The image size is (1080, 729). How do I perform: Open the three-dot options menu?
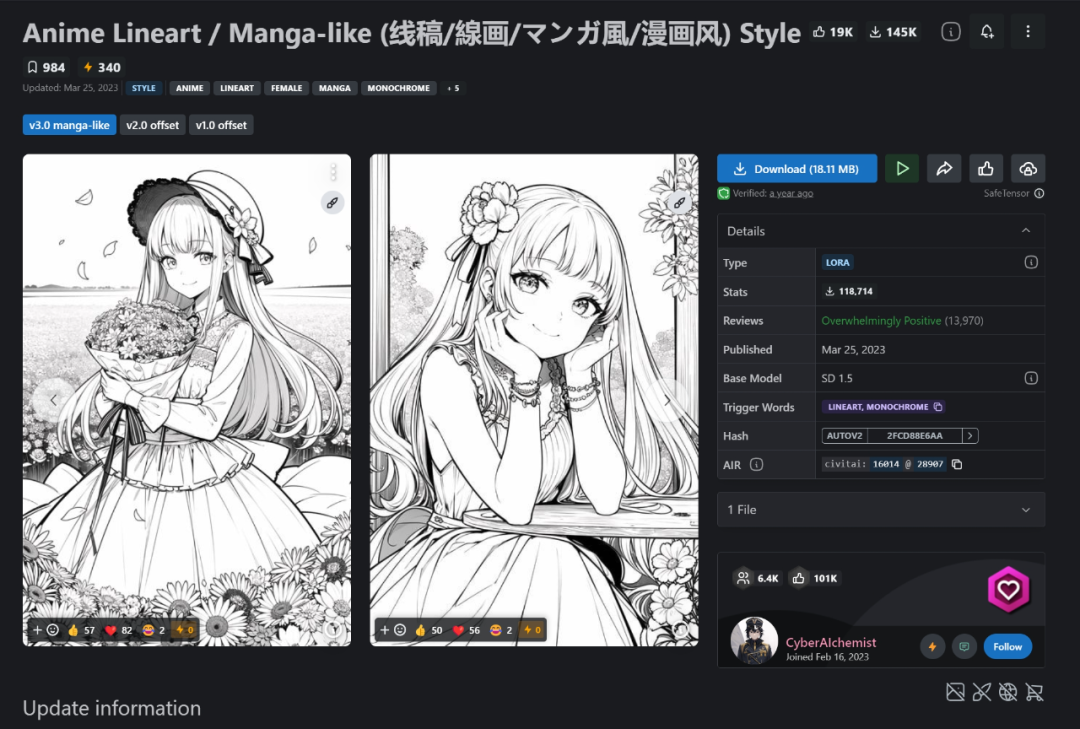point(1028,32)
